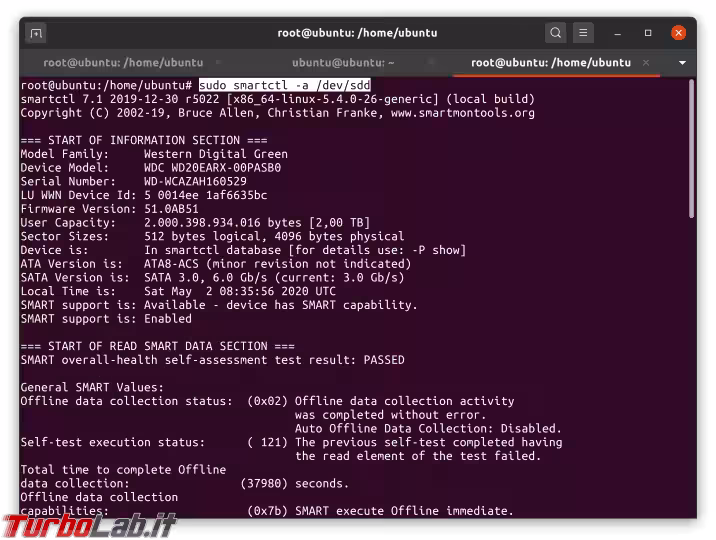Switch to ubuntu@ubuntu: ~ tab
The image size is (716, 540).
coord(343,63)
